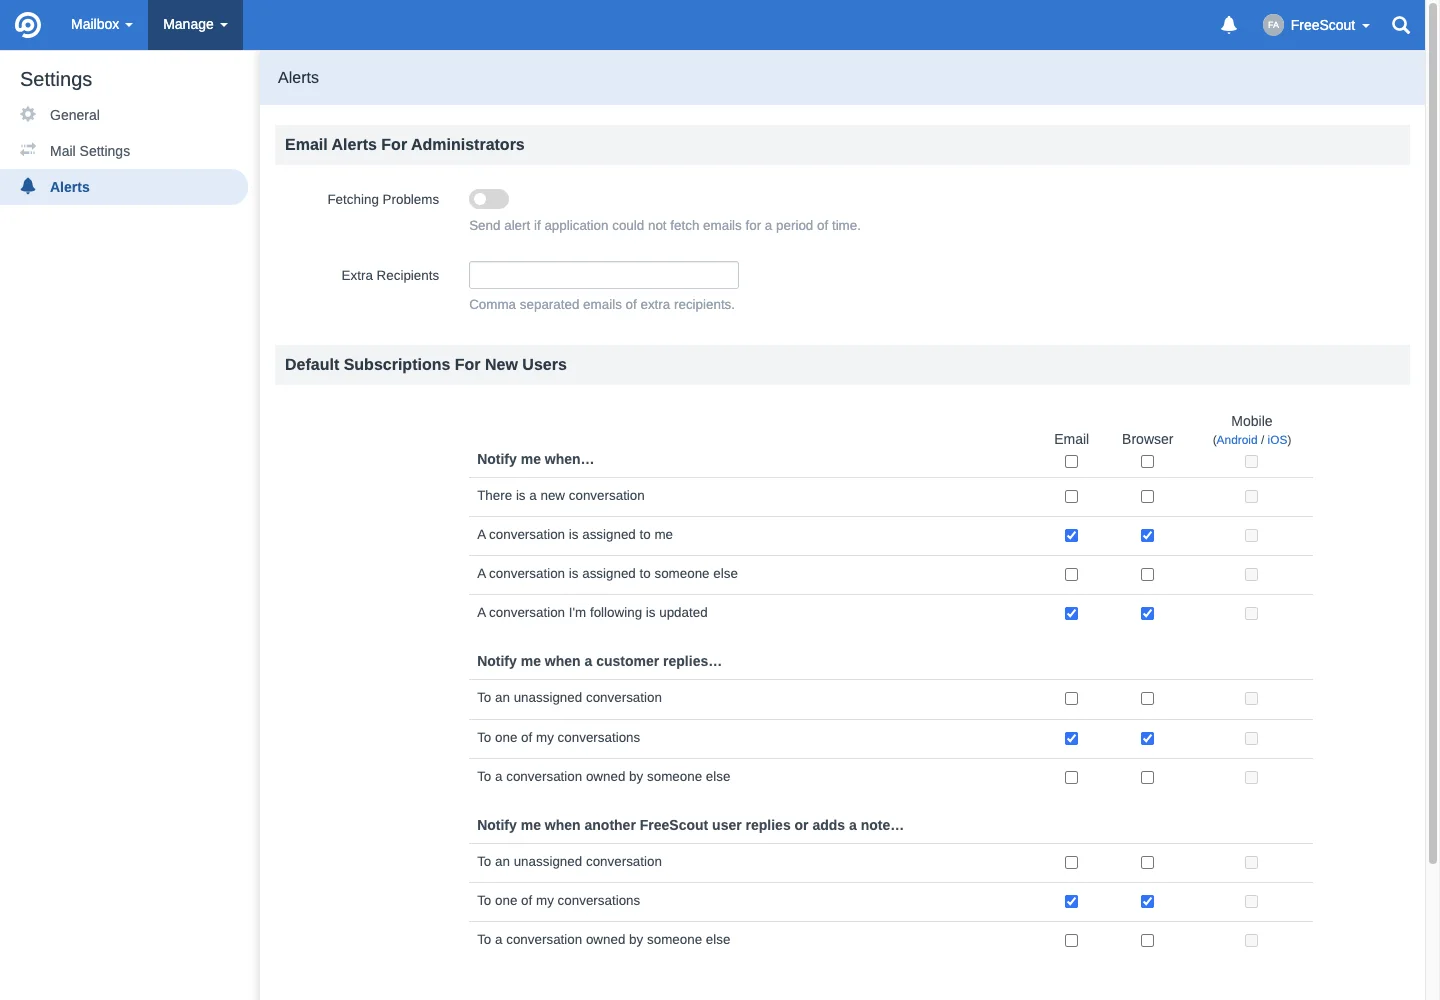Screen dimensions: 1440x1000
Task: Enable Browser for customer replies to an unassigned conversation
Action: point(1147,699)
